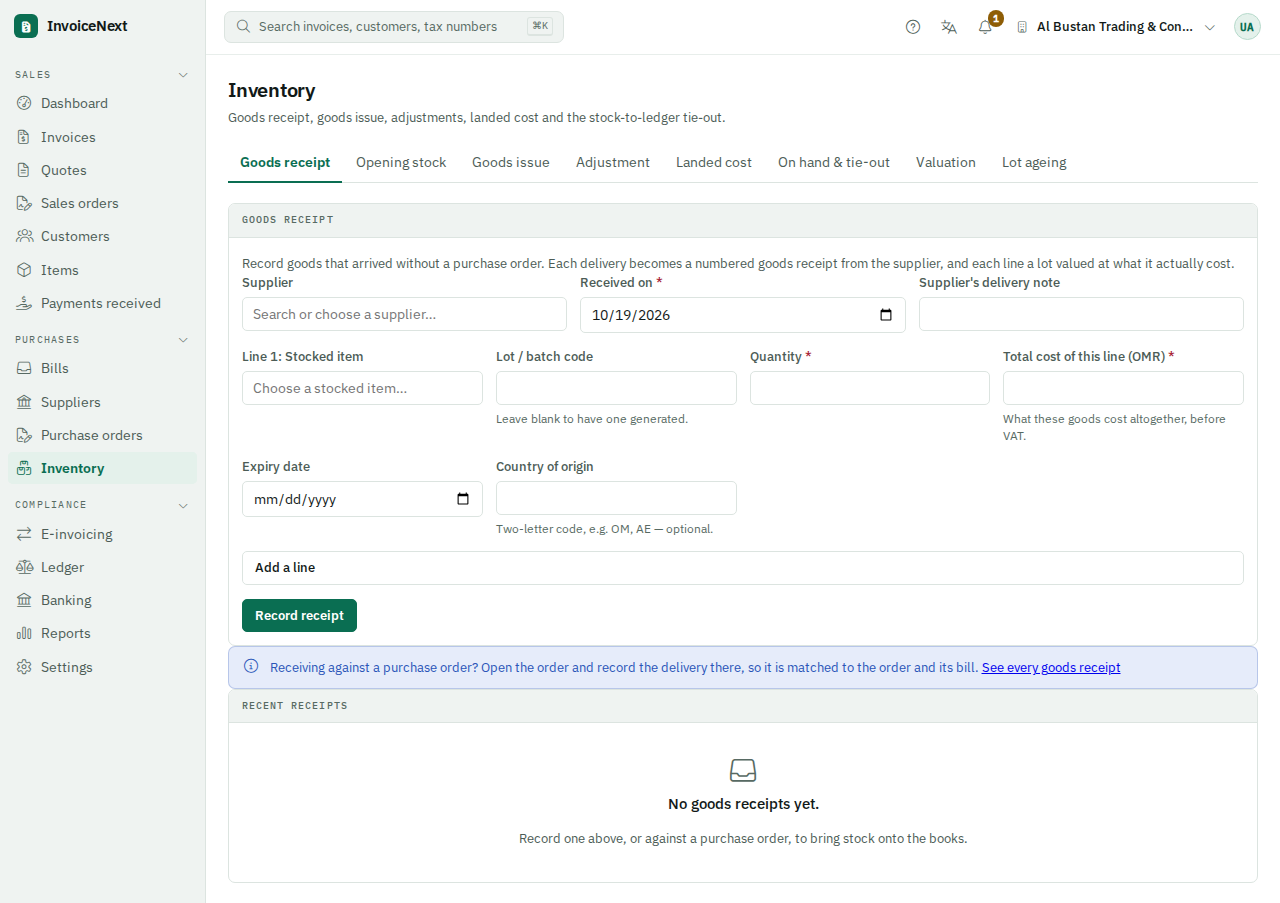The width and height of the screenshot is (1280, 903).
Task: Click the Suppliers building icon
Action: (24, 402)
